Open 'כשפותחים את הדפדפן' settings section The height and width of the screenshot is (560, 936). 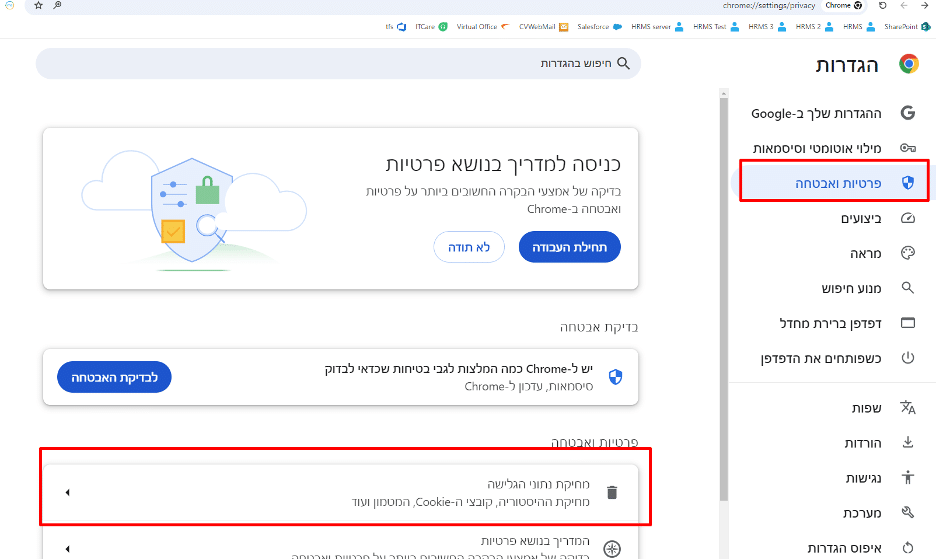tap(820, 357)
